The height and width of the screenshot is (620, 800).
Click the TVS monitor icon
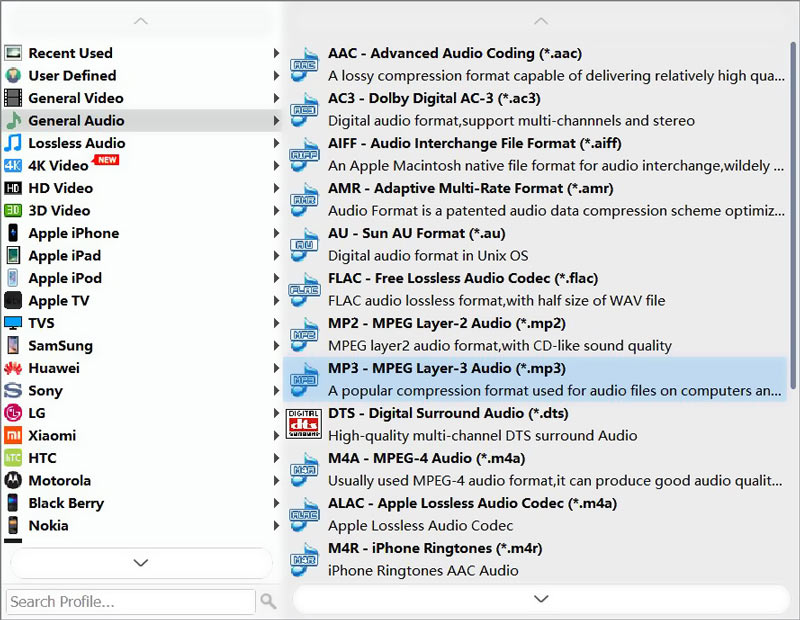tap(13, 323)
